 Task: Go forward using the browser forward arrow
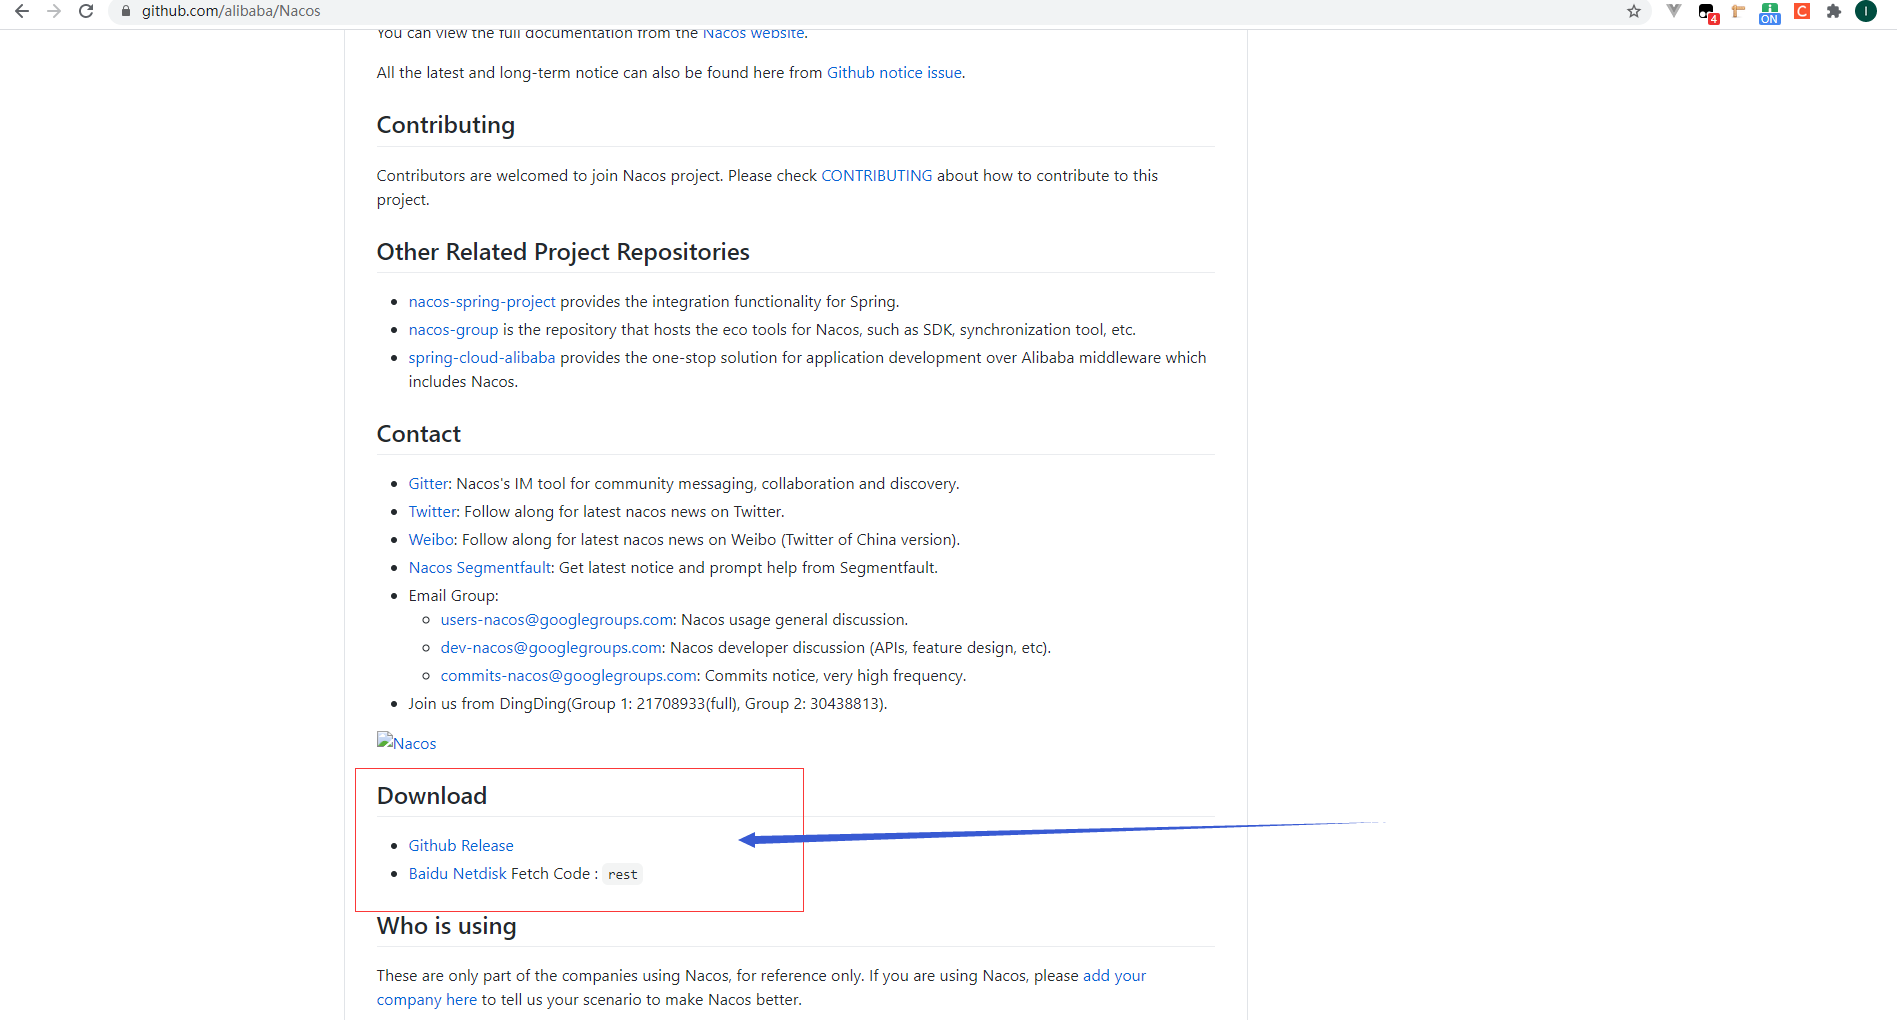point(54,11)
